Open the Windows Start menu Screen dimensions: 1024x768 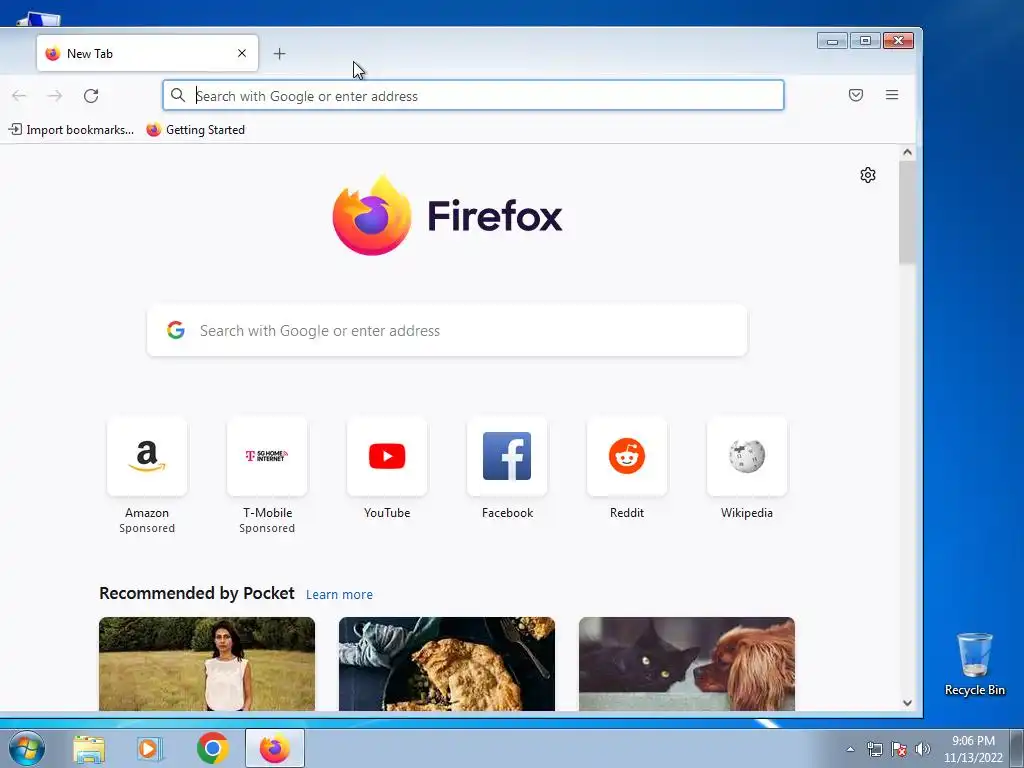[27, 748]
